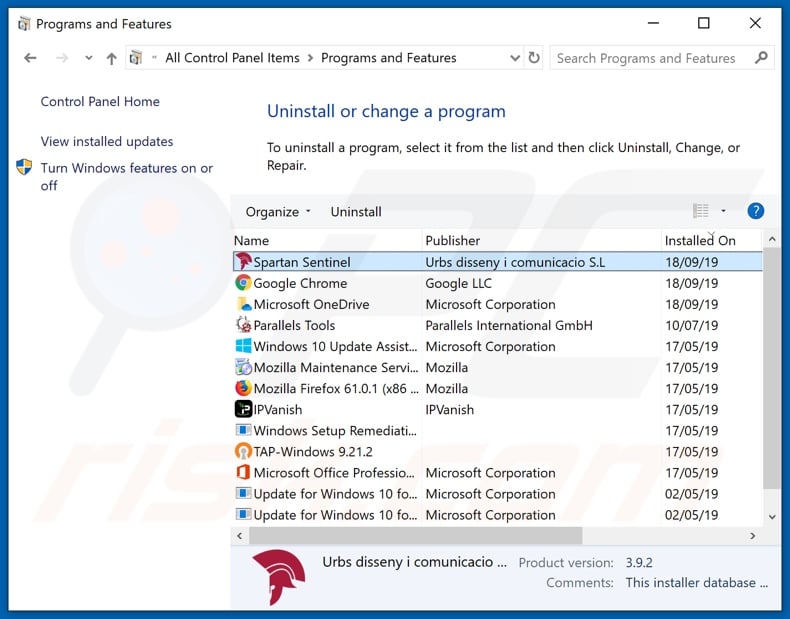Select Windows 10 Update Assist... entry

pyautogui.click(x=336, y=347)
